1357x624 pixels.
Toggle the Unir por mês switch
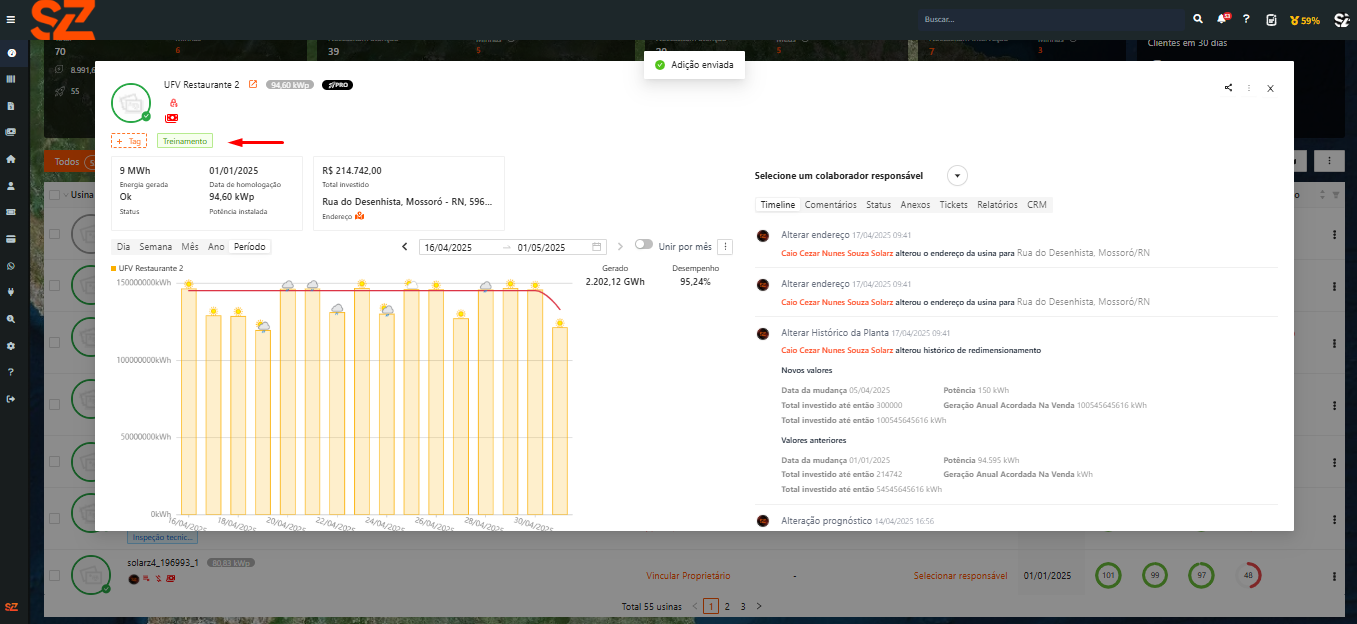(x=643, y=245)
